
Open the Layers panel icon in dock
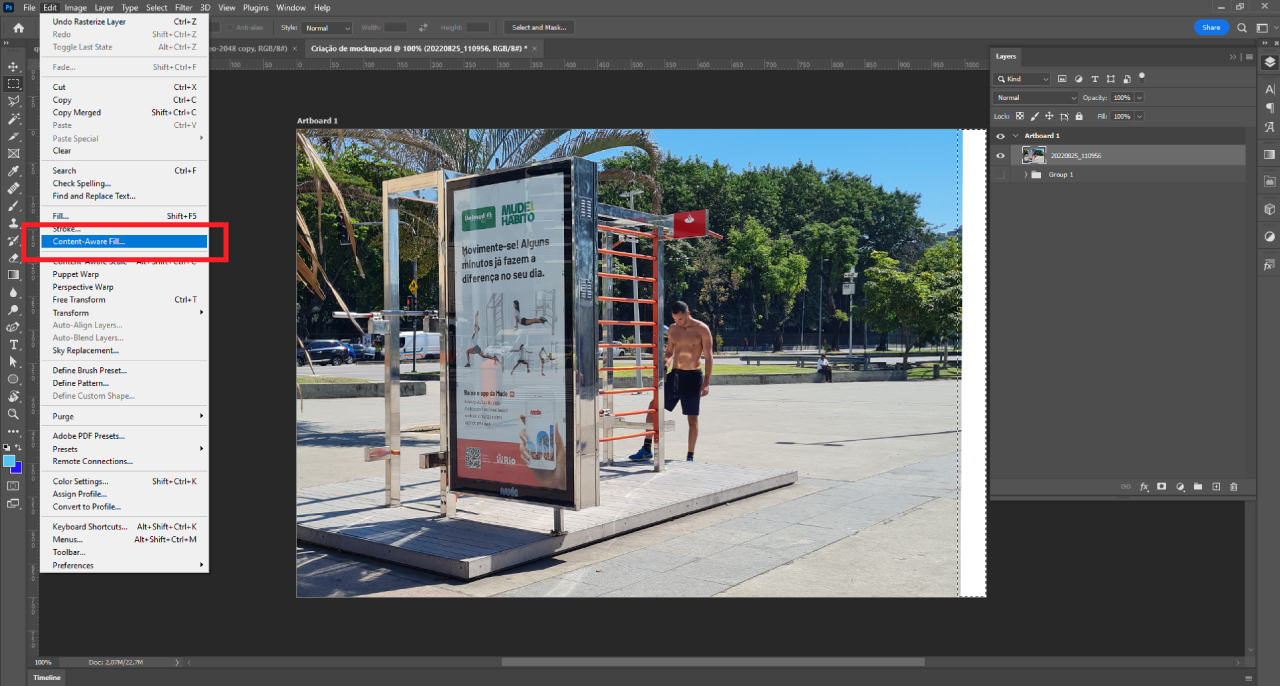point(1270,62)
